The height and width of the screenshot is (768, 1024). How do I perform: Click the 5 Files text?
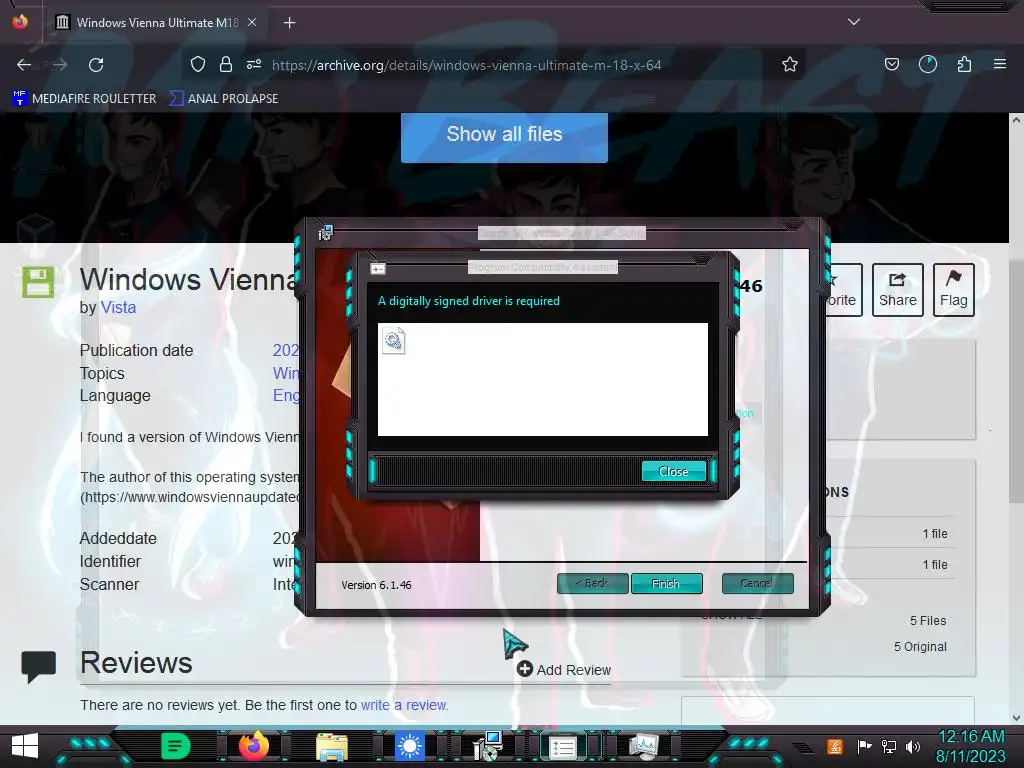[928, 620]
